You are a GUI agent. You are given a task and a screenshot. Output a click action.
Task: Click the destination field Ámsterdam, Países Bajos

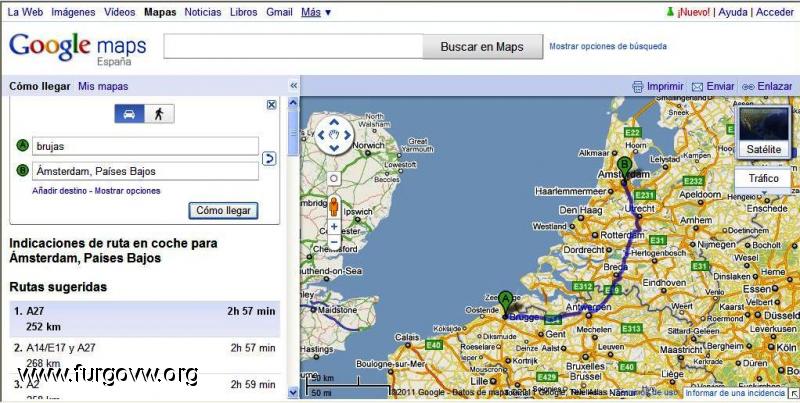[x=145, y=171]
